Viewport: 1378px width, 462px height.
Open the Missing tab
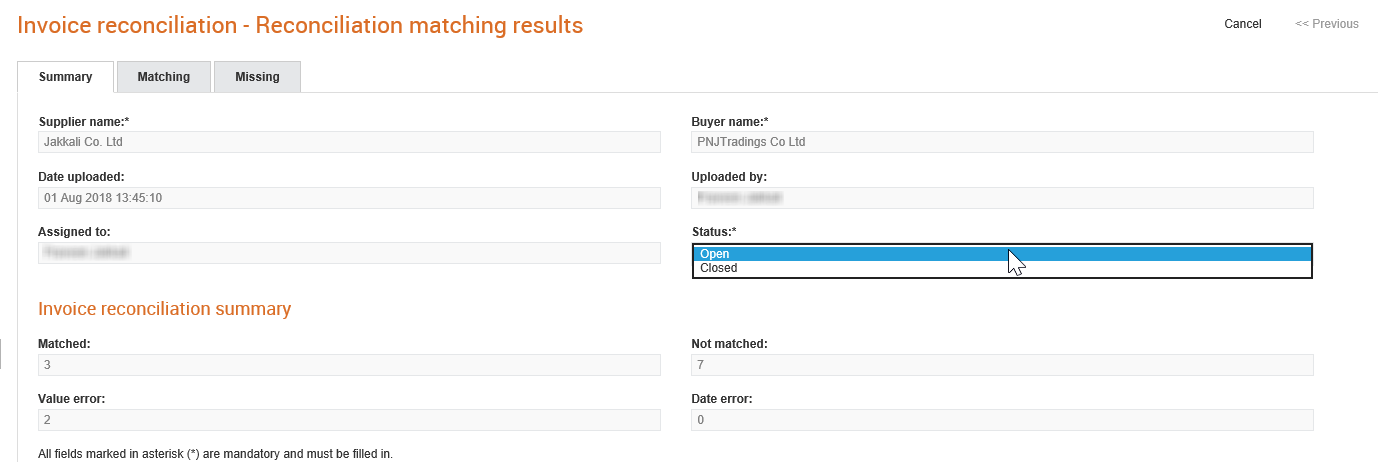click(x=258, y=77)
